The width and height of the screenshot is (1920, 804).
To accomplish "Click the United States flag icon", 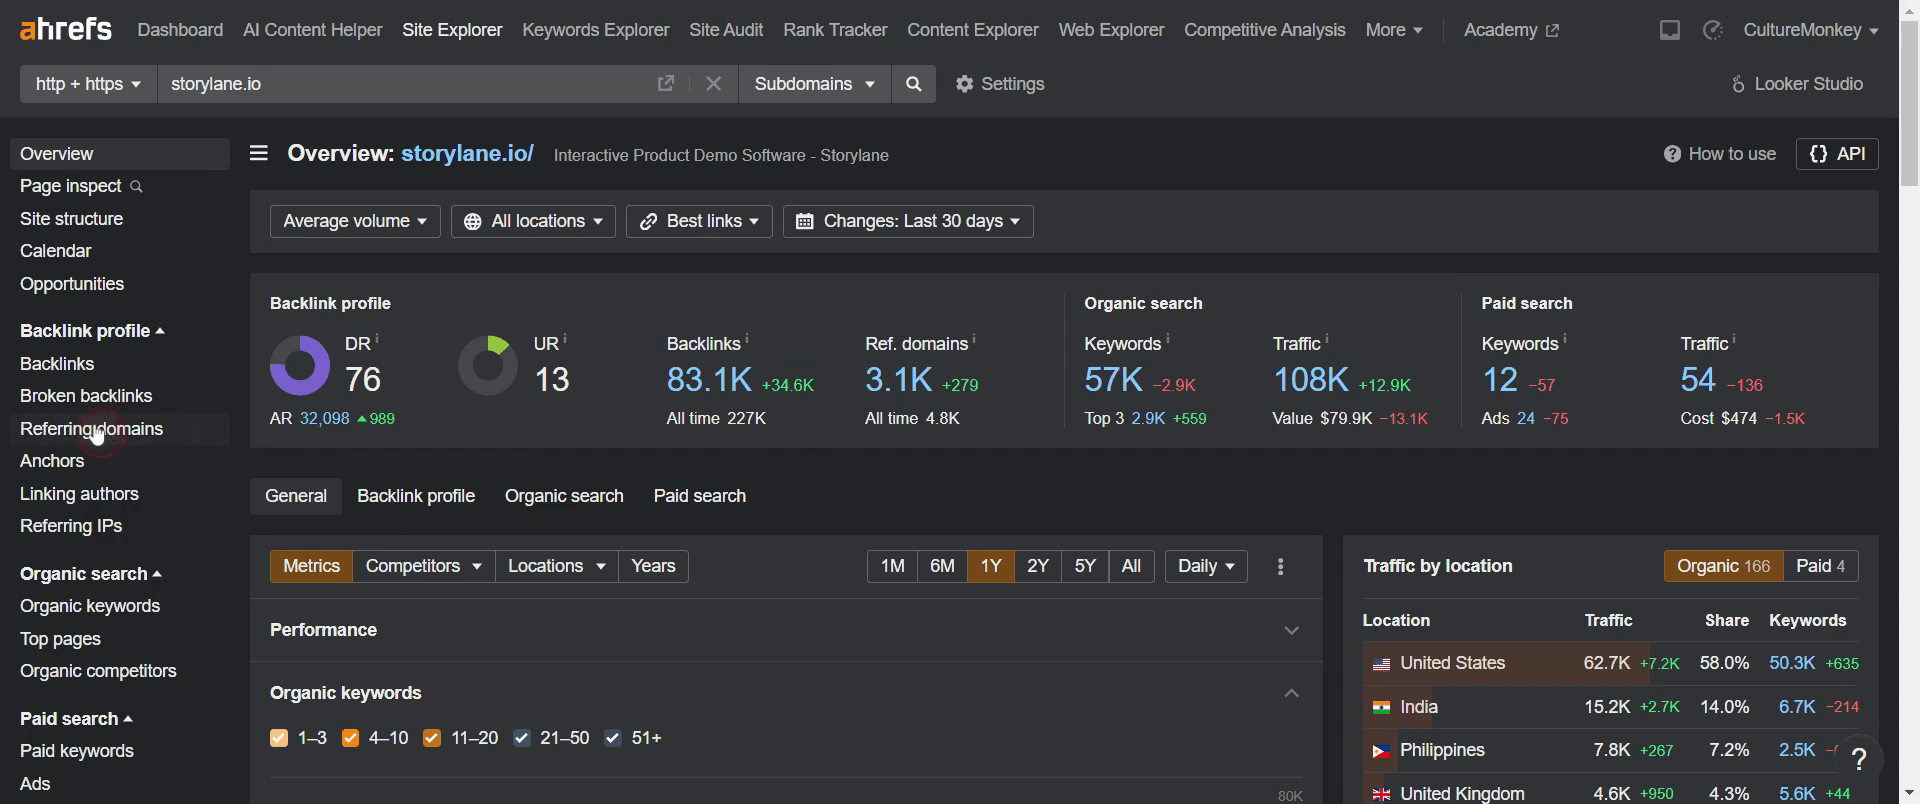I will (x=1381, y=664).
